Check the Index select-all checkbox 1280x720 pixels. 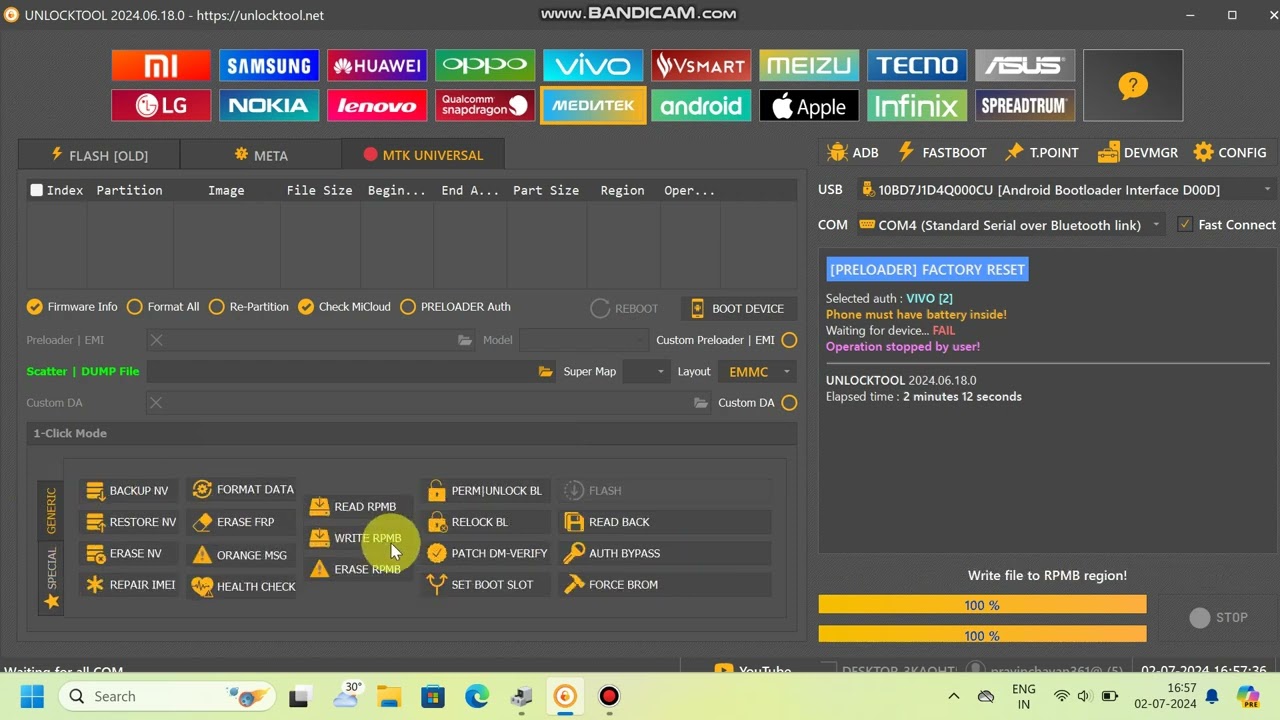pos(37,190)
